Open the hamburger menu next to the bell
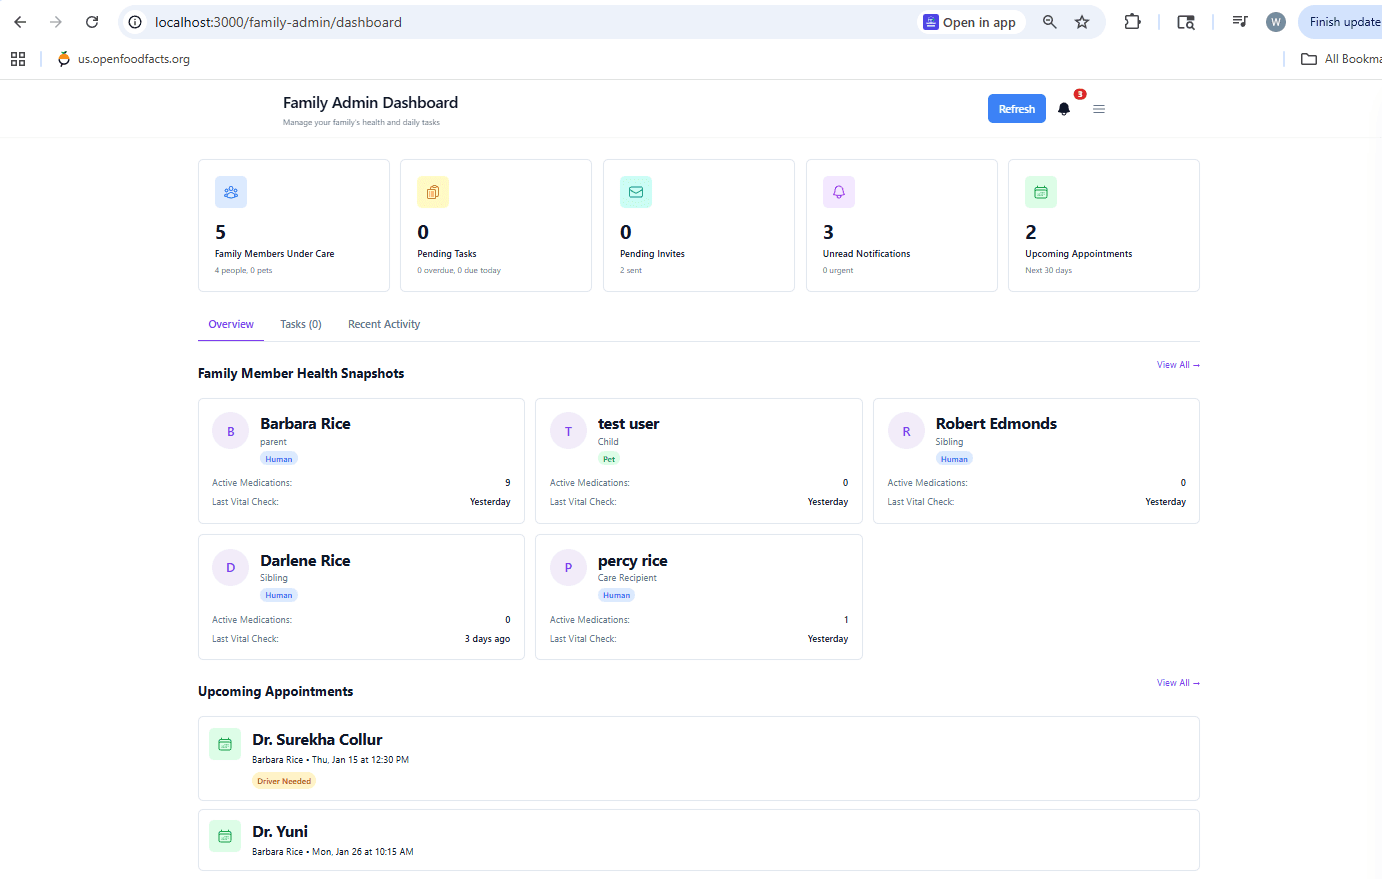The height and width of the screenshot is (879, 1382). pos(1099,109)
